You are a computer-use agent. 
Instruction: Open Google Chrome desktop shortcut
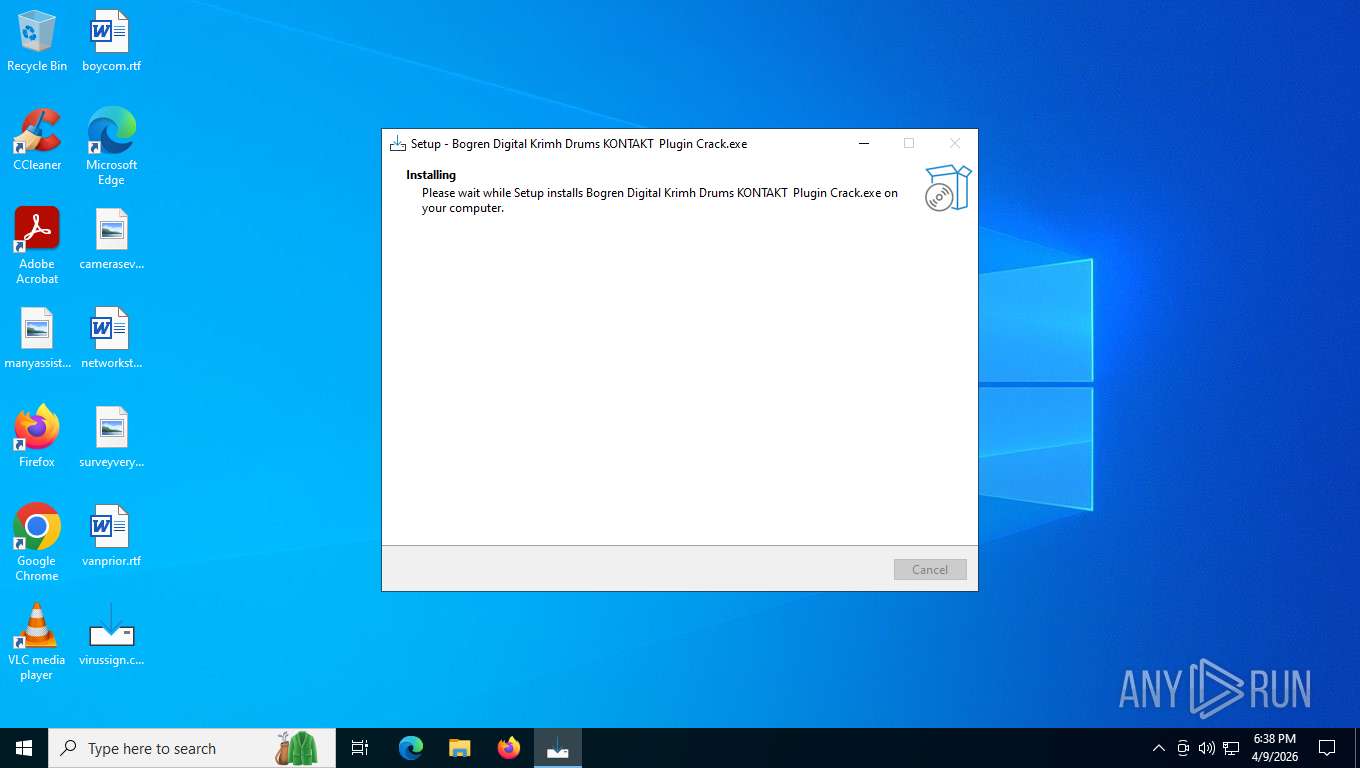(37, 542)
